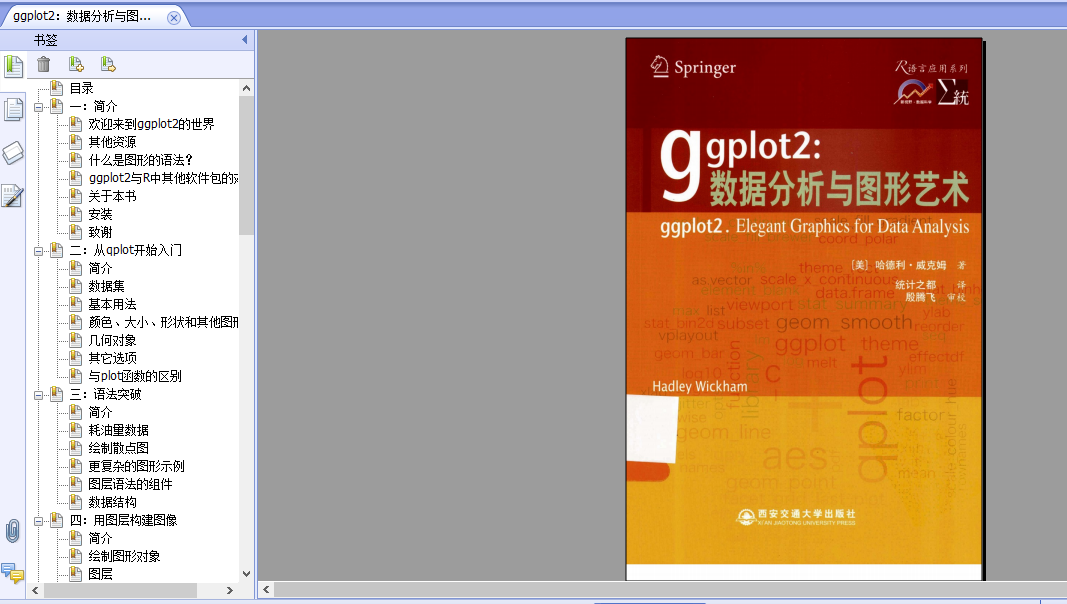Go to 其它选项 bookmark
This screenshot has width=1067, height=604.
(112, 358)
